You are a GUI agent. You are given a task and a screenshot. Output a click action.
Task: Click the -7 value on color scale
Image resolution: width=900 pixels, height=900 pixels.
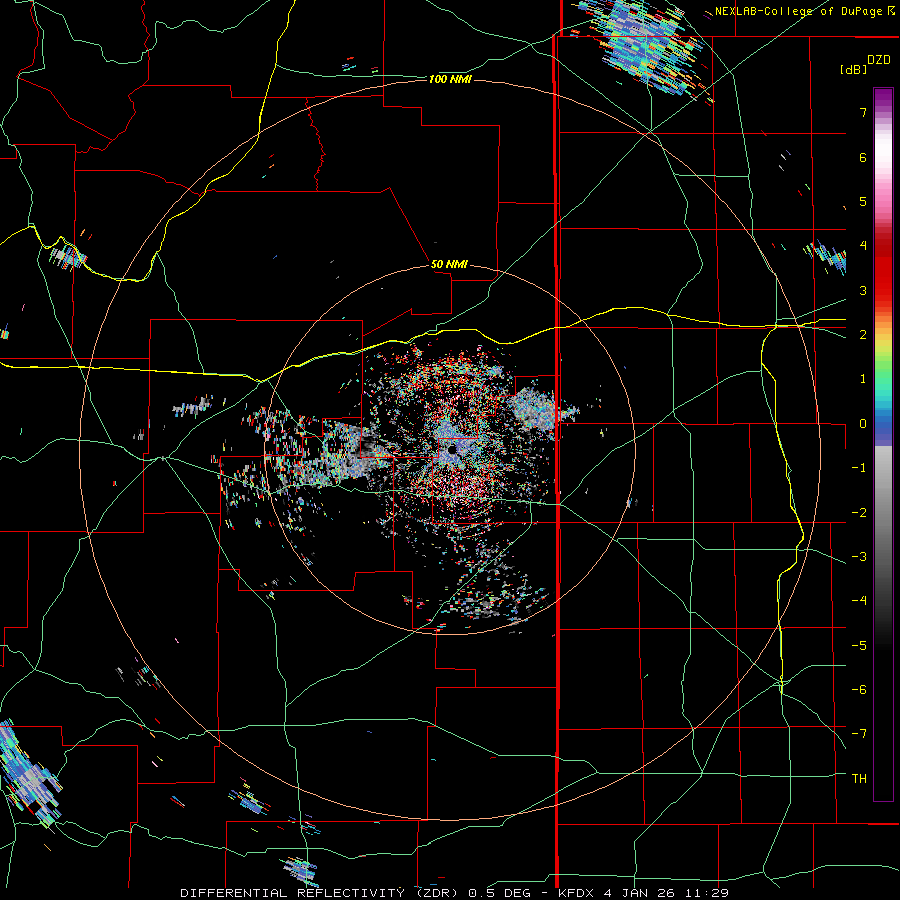coord(859,734)
